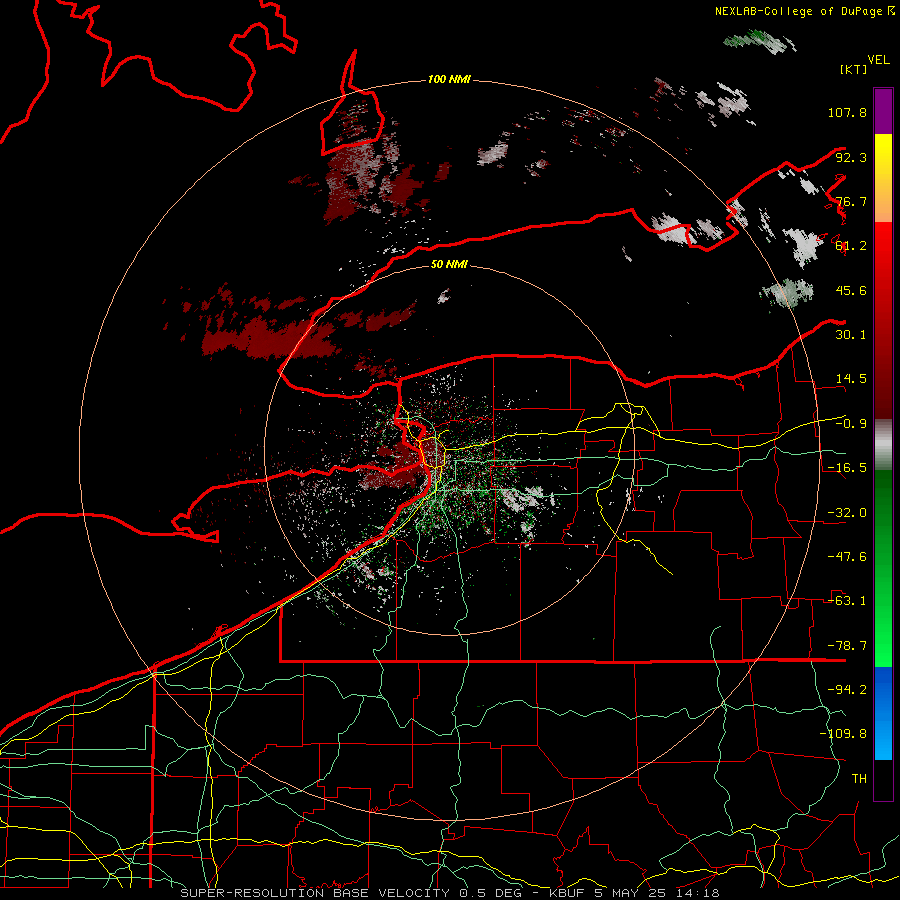Click the TH label on the legend
900x900 pixels.
(x=859, y=779)
